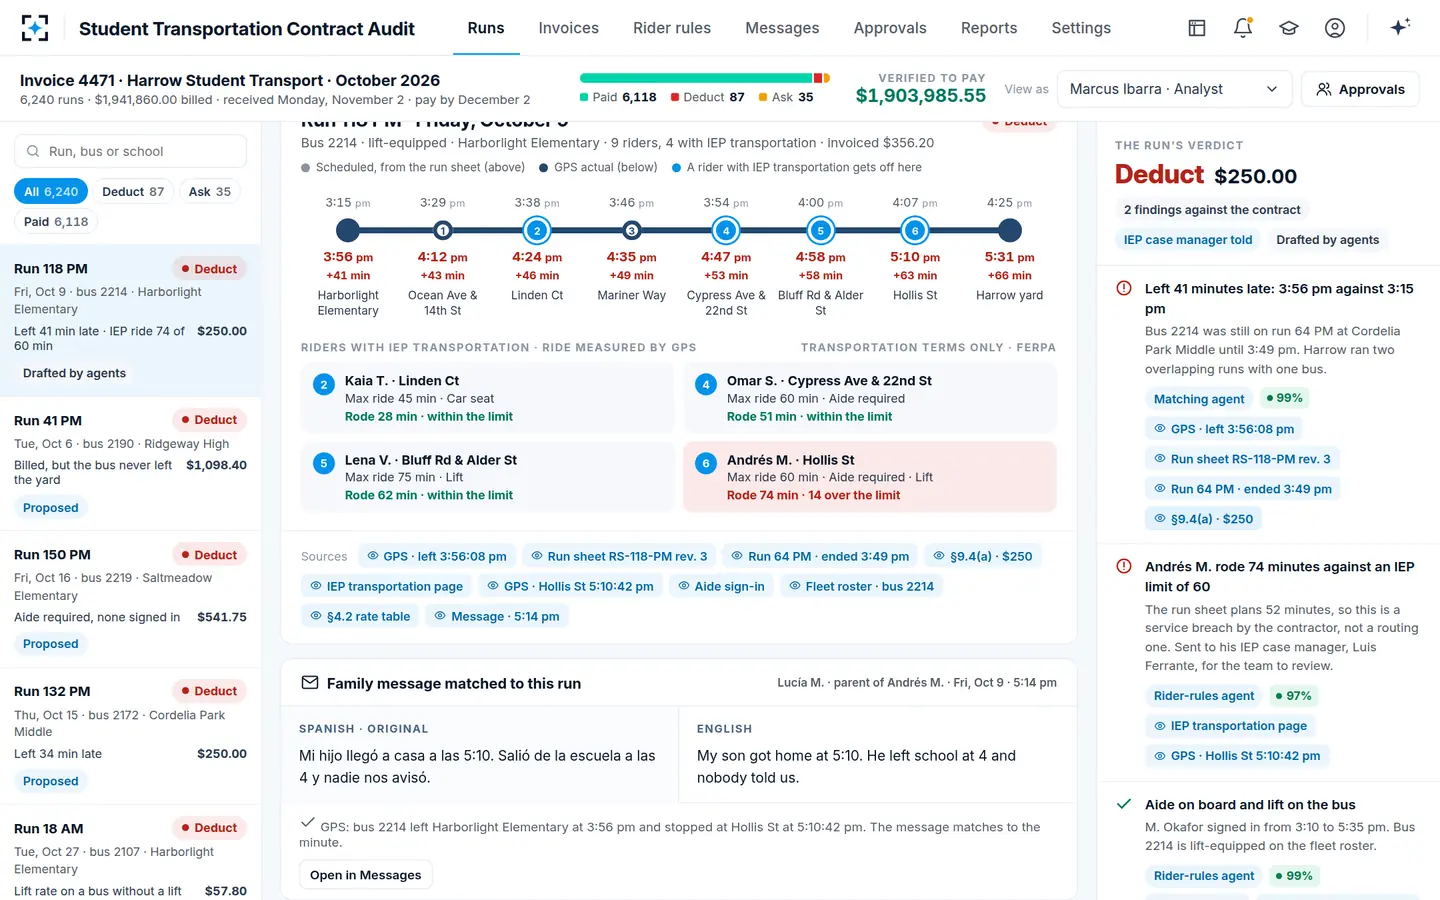Open source chip GPS · left 3:56:08 pm in Sources

pyautogui.click(x=436, y=556)
